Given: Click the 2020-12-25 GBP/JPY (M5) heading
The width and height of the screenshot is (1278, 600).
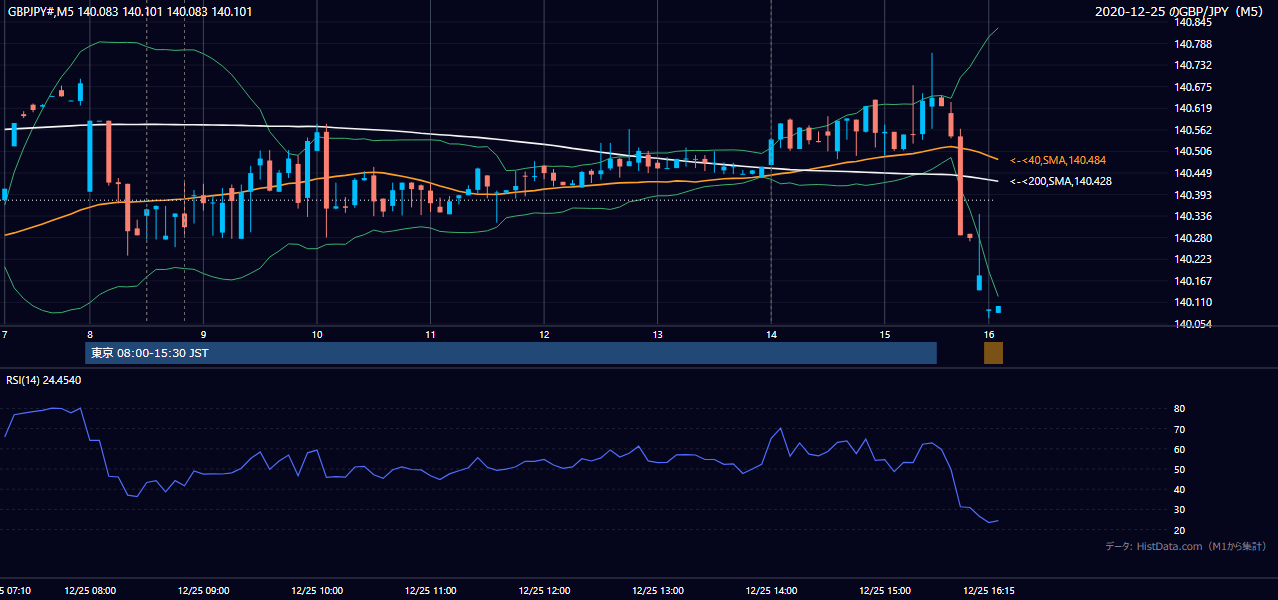Looking at the screenshot, I should [x=1180, y=12].
